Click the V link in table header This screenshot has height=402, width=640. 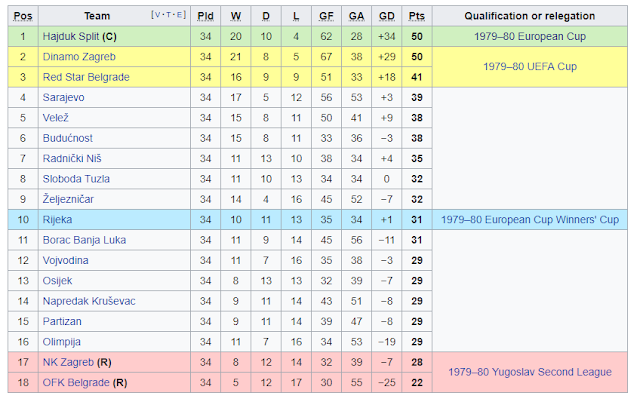[x=158, y=15]
